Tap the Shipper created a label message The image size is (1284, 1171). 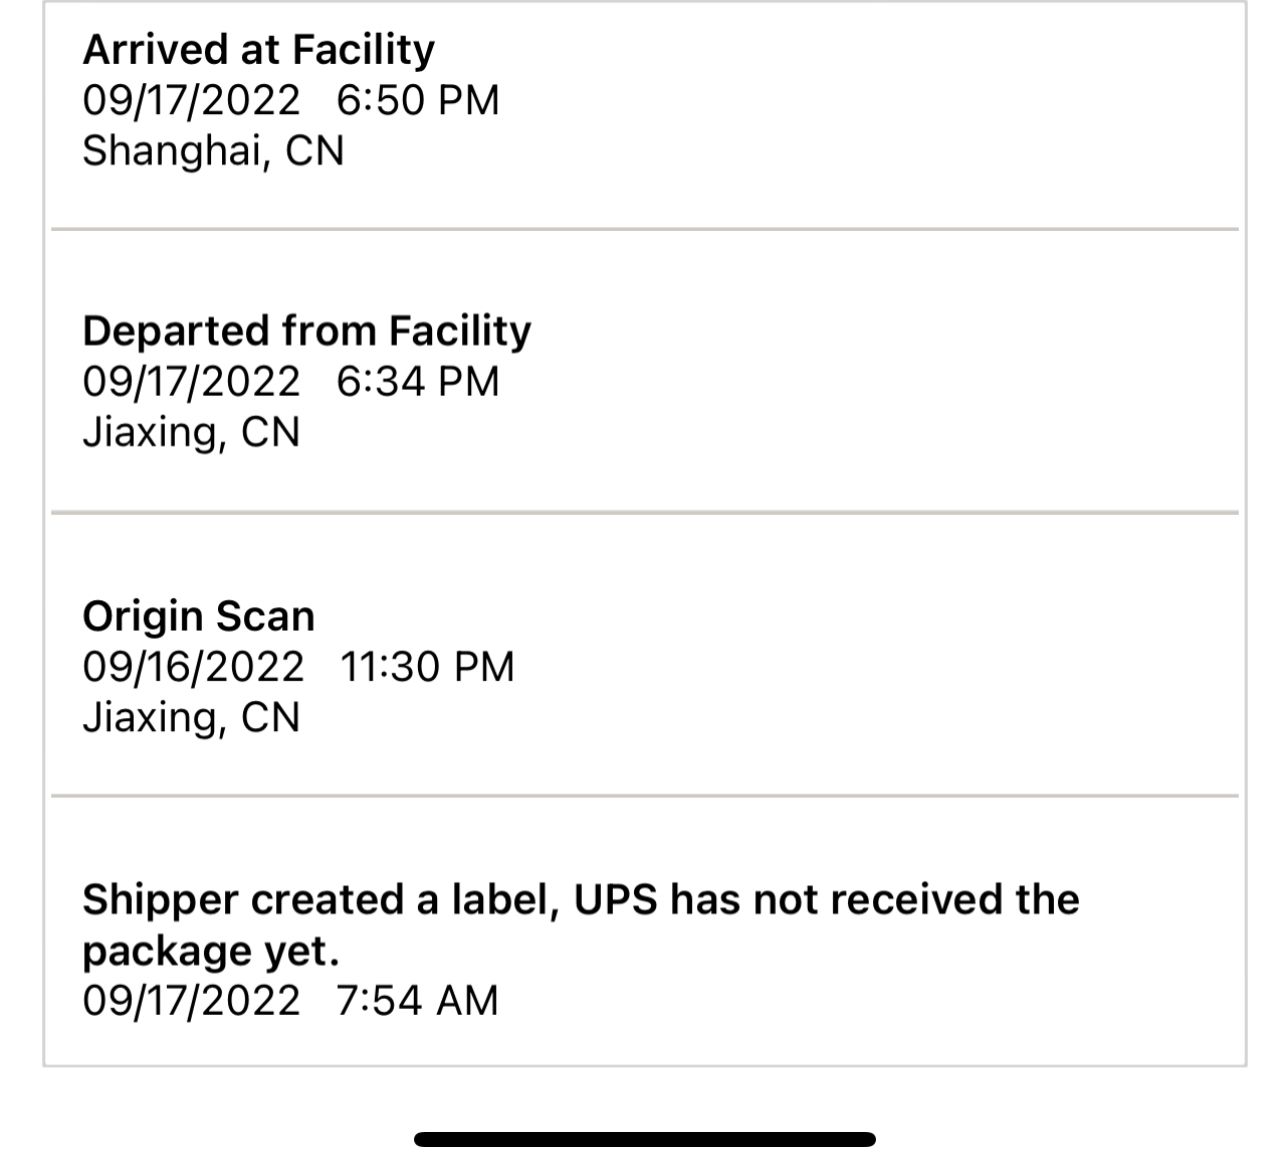(x=581, y=925)
